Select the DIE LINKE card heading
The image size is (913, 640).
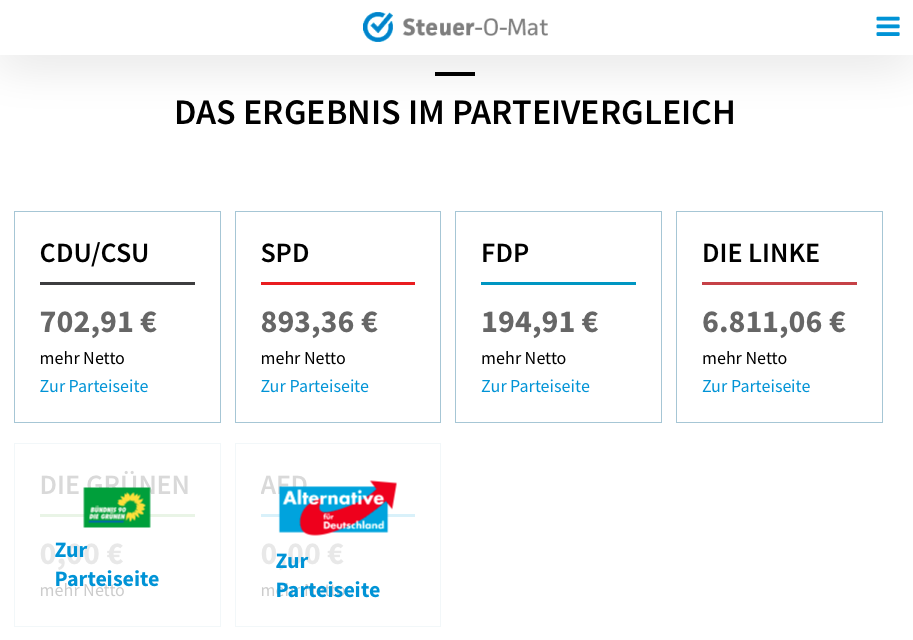coord(761,253)
